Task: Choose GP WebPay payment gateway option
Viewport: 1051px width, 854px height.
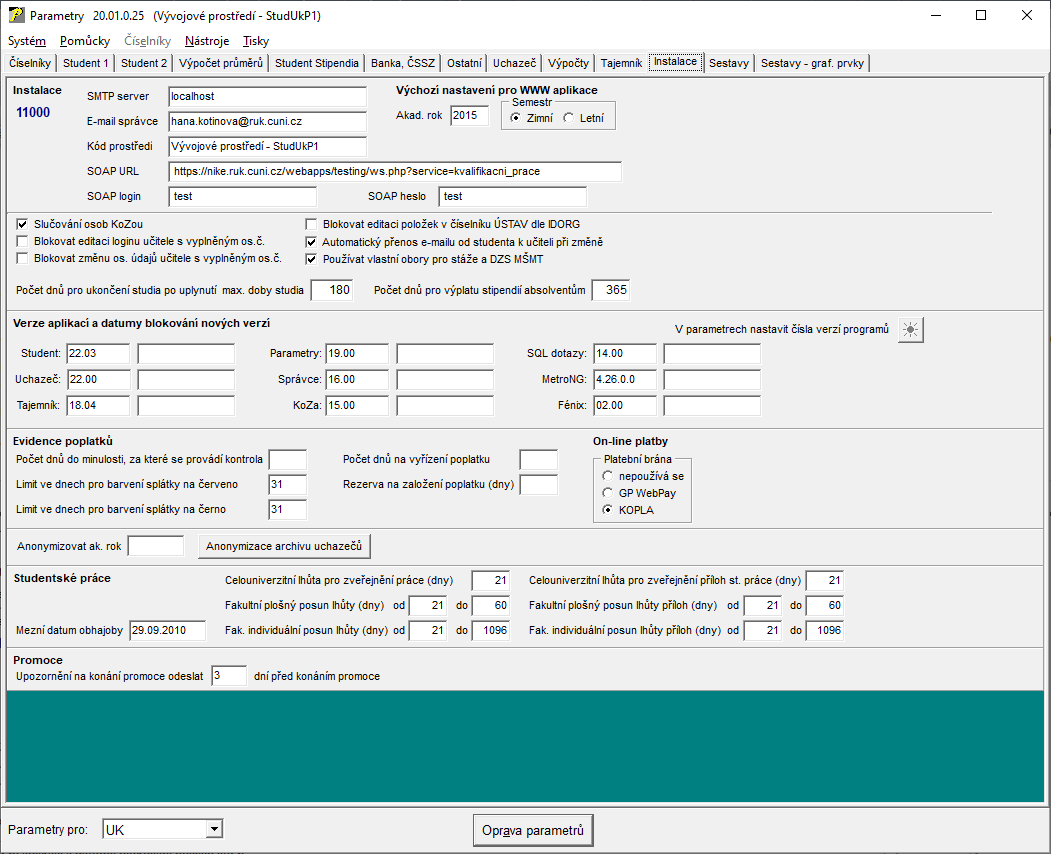Action: (608, 493)
